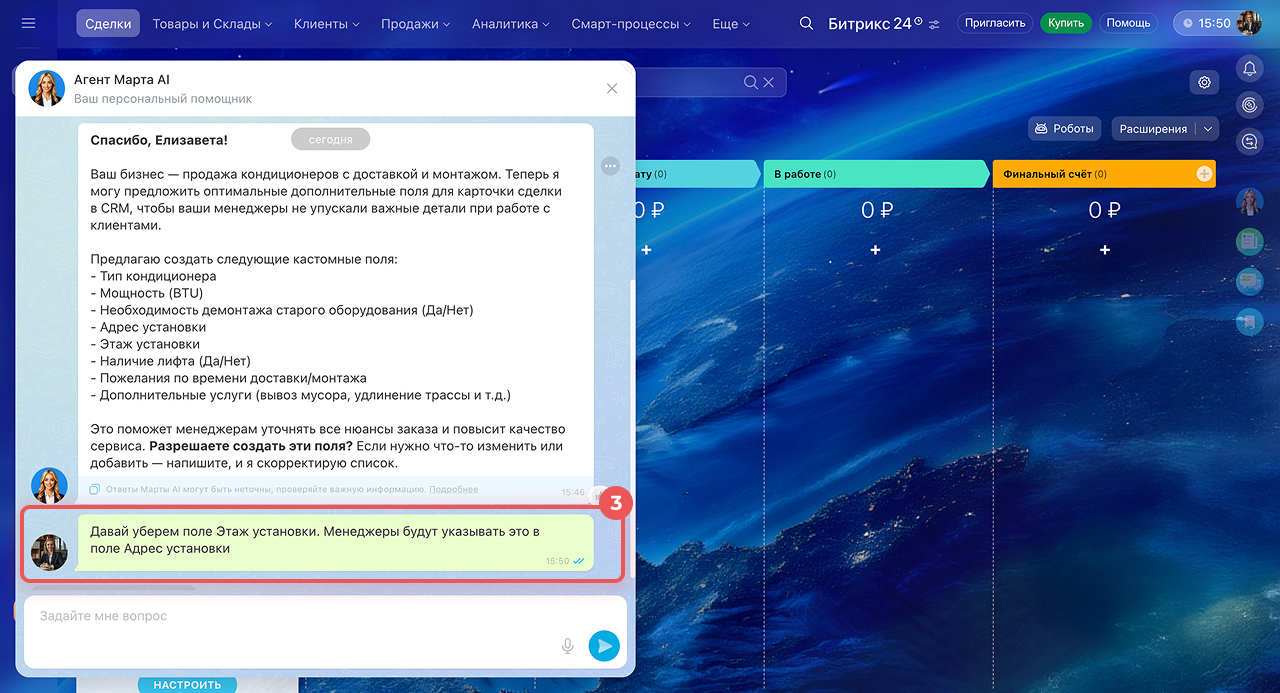The image size is (1280, 693).
Task: Open the notifications bell
Action: click(x=1249, y=68)
